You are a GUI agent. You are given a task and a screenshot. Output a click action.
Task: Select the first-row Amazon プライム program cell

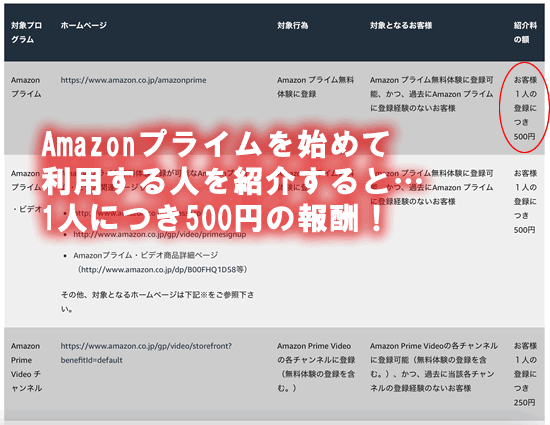(26, 87)
